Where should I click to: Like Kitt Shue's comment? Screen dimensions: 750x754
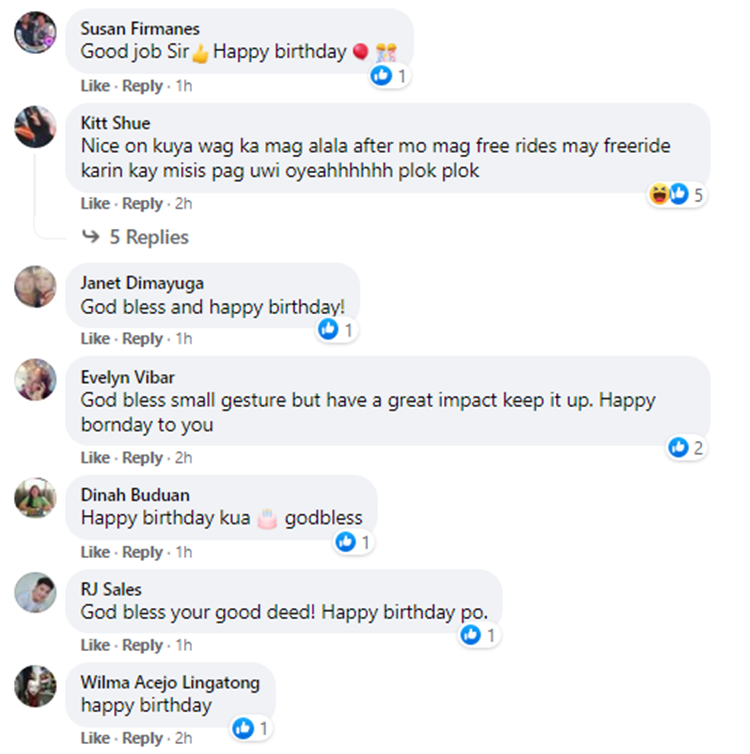click(95, 203)
